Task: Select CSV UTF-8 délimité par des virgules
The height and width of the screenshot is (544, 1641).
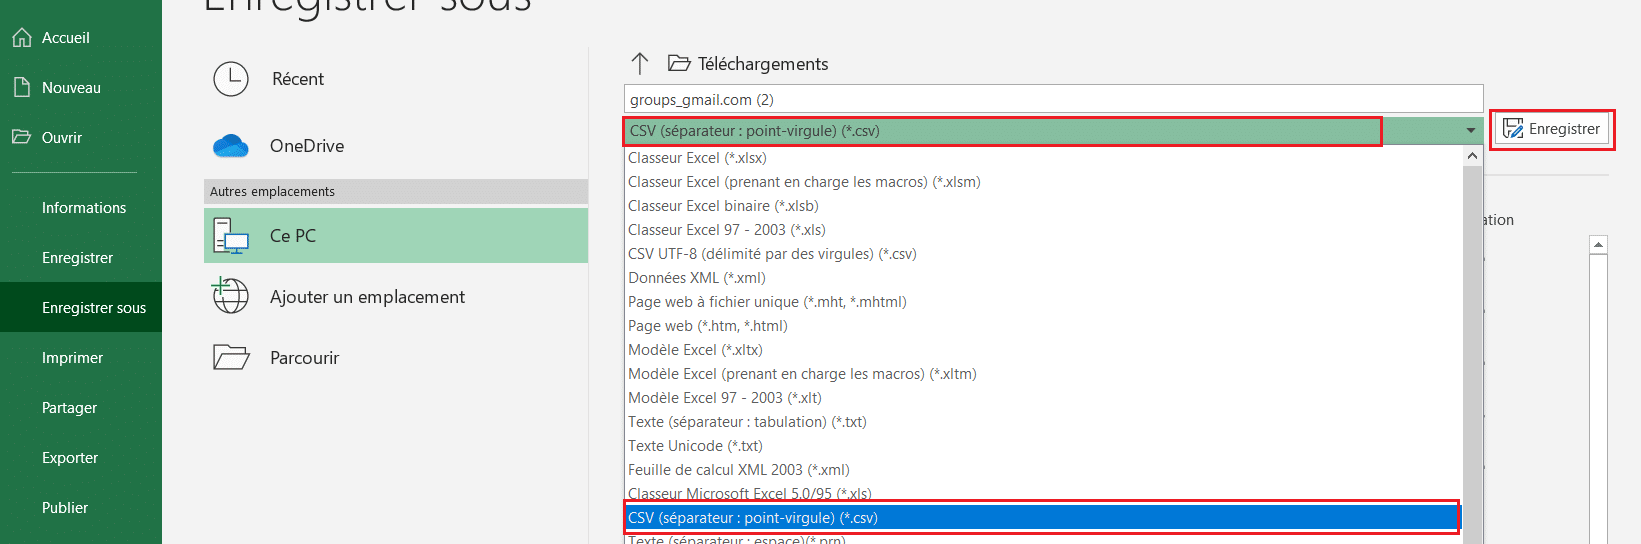Action: tap(772, 254)
